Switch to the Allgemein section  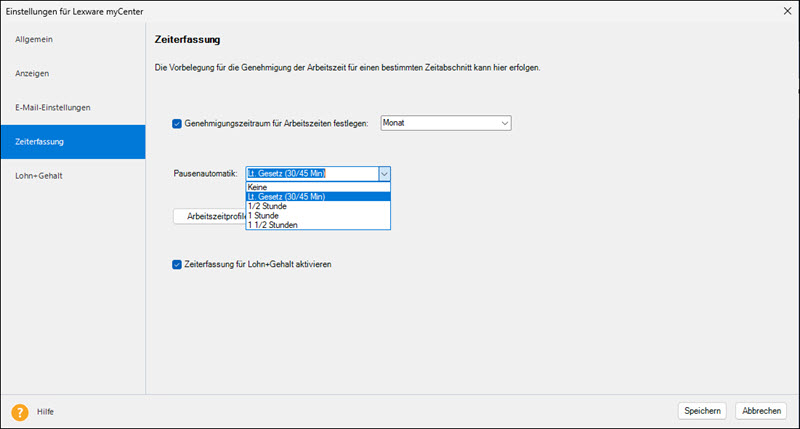coord(73,39)
